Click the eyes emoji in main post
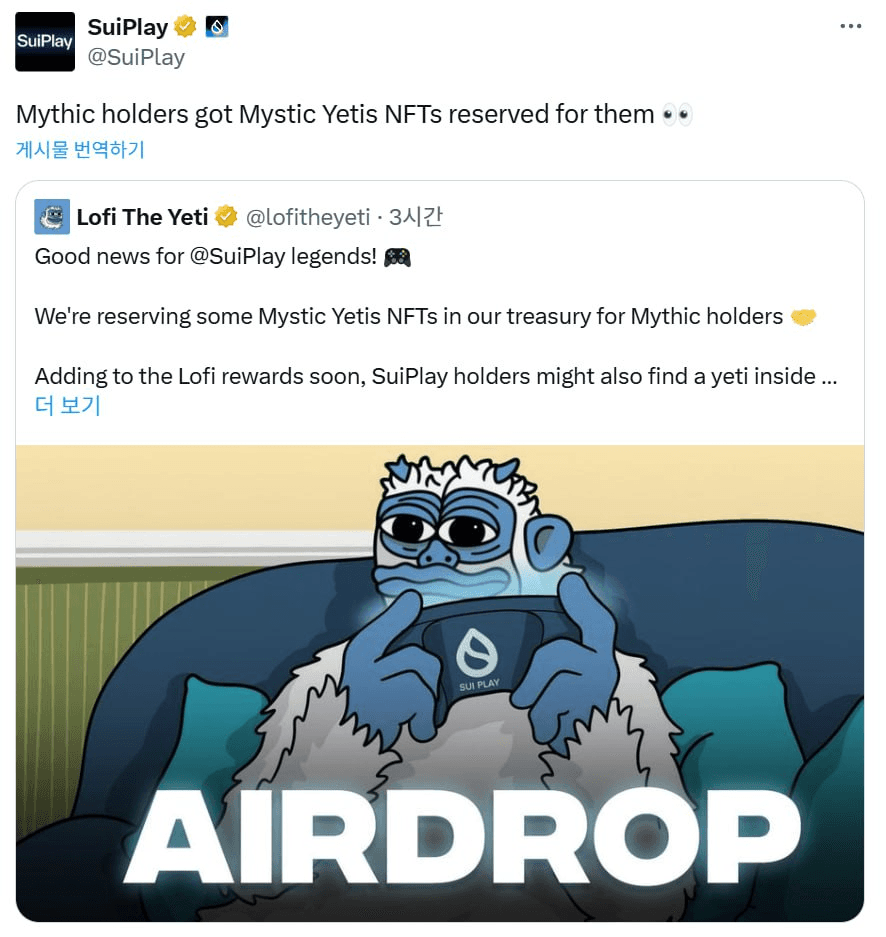Viewport: 886px width, 937px height. (677, 114)
